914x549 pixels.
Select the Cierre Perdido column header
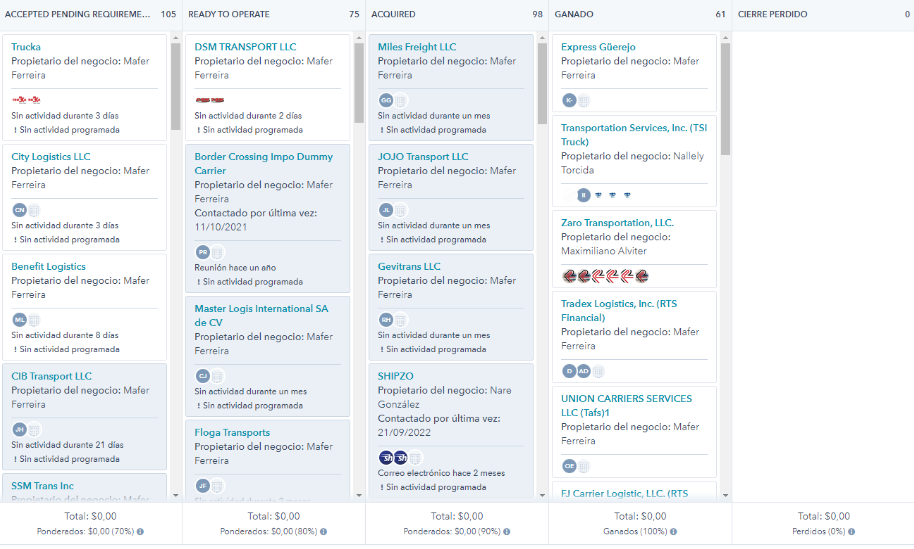[772, 14]
